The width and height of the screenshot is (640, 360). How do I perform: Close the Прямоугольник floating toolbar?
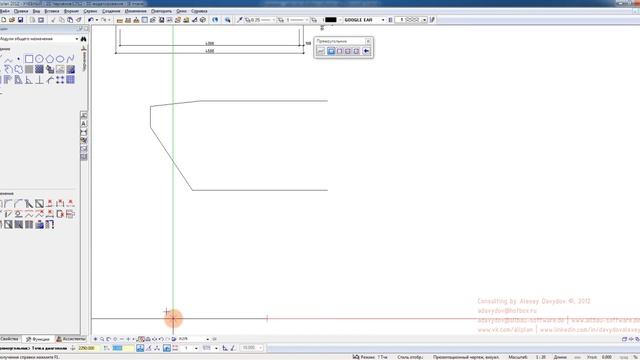tap(368, 41)
